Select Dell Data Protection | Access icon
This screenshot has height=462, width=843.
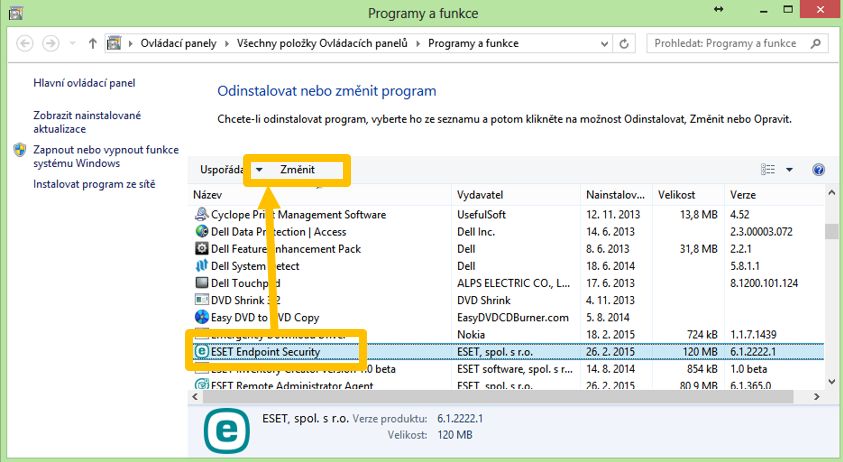point(202,231)
